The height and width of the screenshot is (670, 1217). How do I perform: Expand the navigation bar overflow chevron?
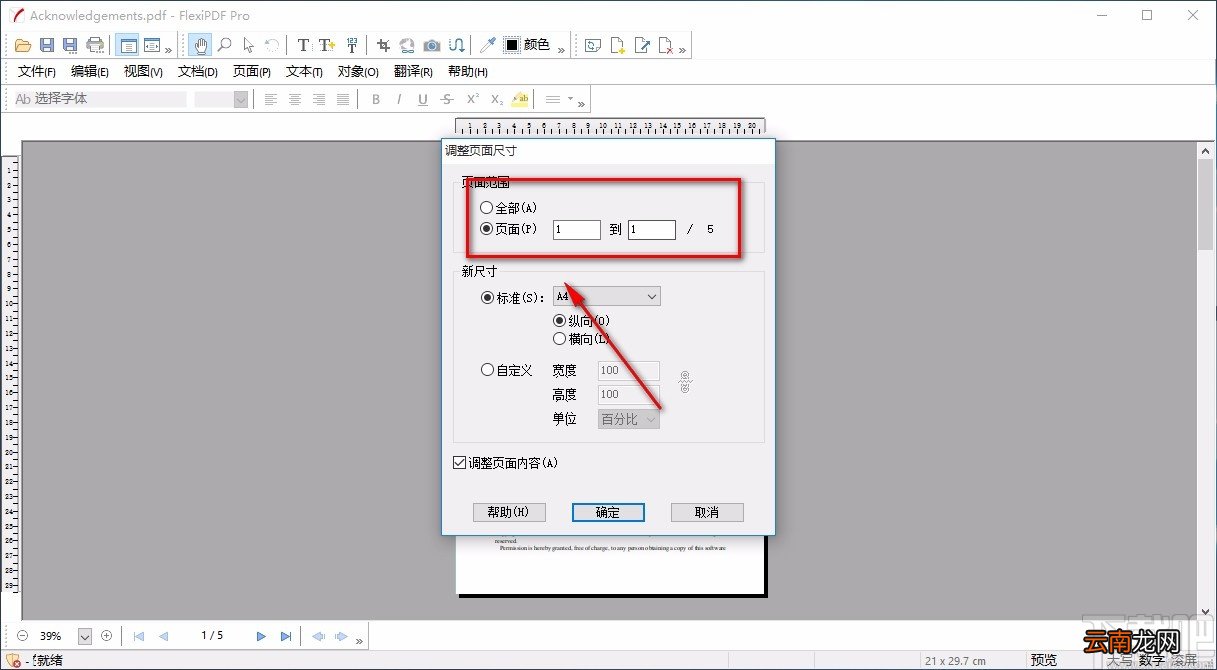358,640
